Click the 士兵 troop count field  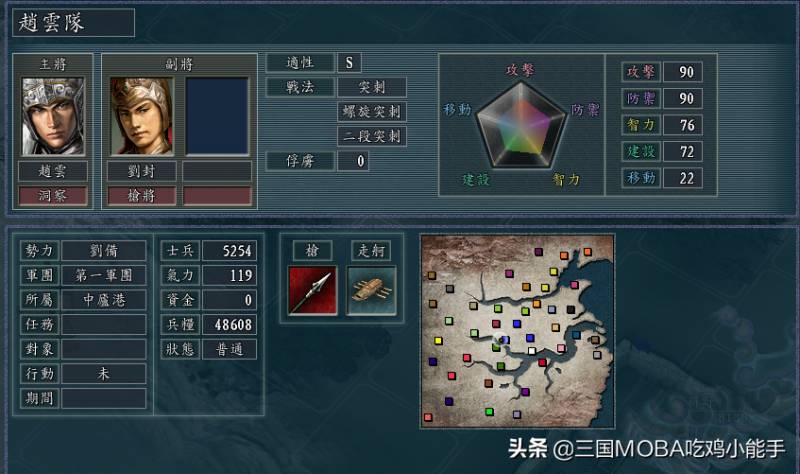tap(229, 251)
